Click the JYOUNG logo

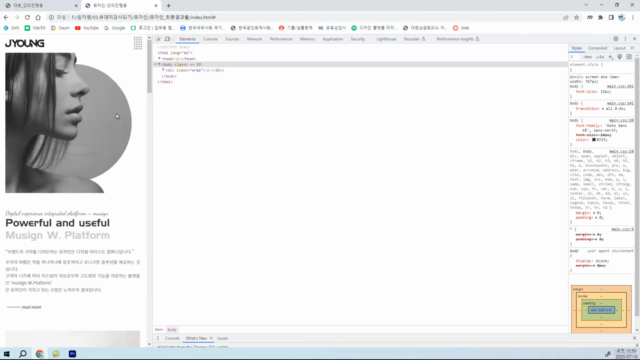pos(24,43)
